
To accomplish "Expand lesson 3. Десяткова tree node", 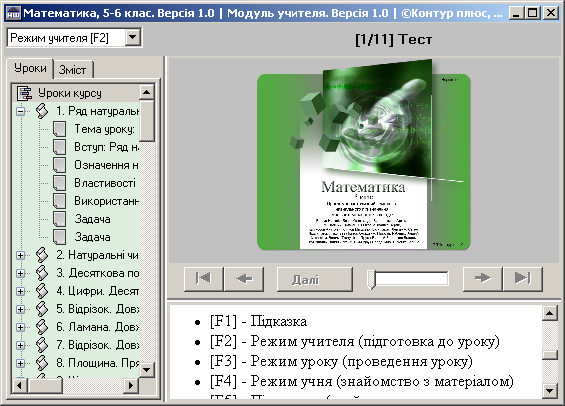I will pyautogui.click(x=21, y=273).
